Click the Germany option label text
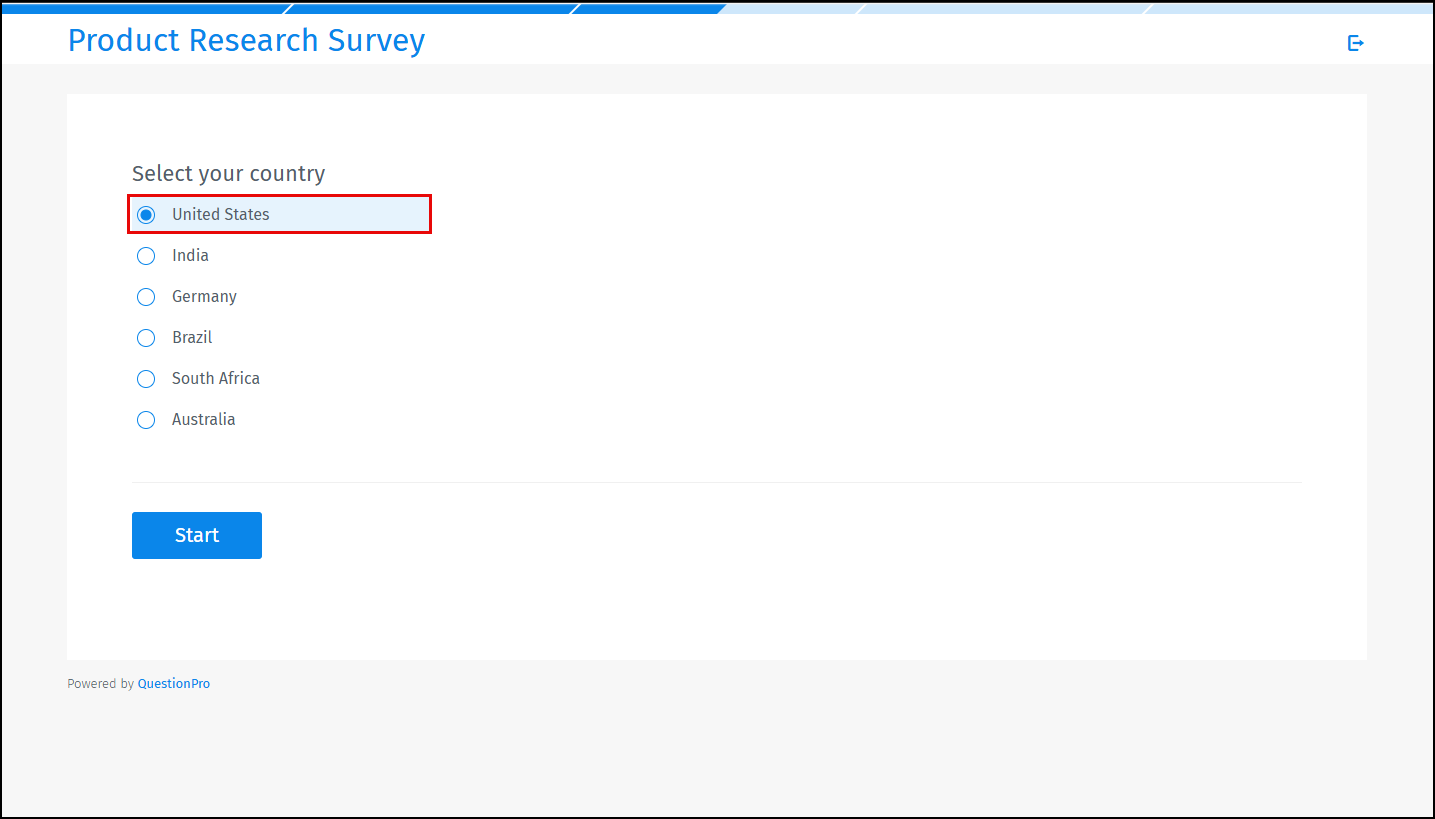 click(x=204, y=296)
